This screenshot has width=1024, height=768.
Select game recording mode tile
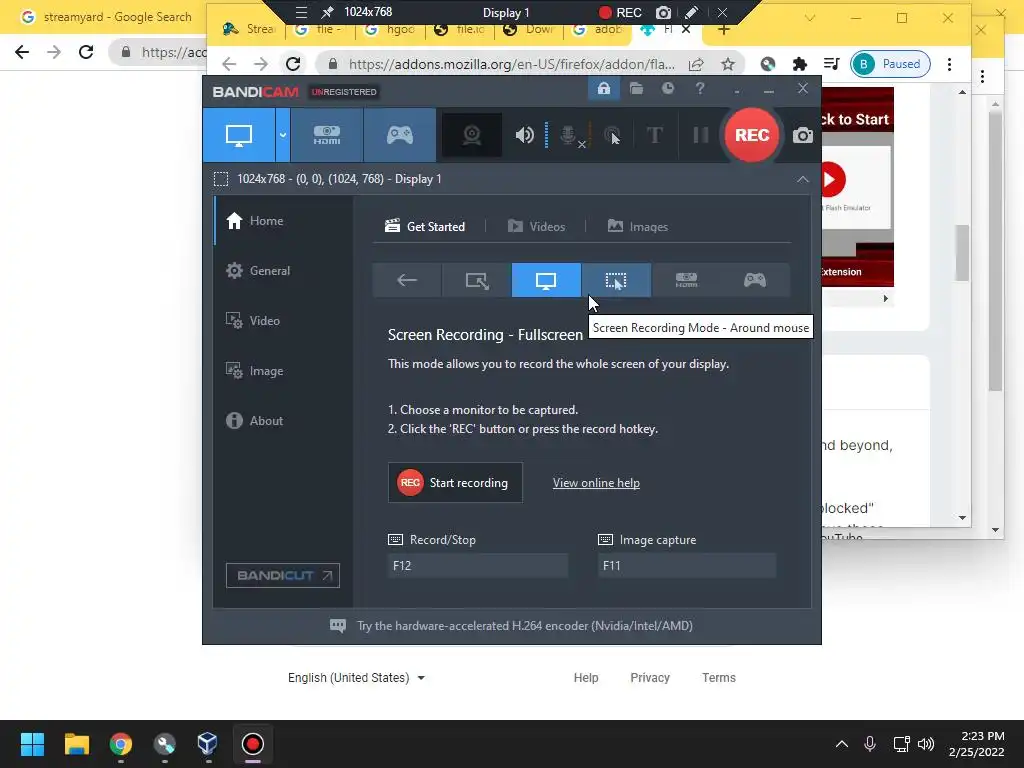point(755,280)
